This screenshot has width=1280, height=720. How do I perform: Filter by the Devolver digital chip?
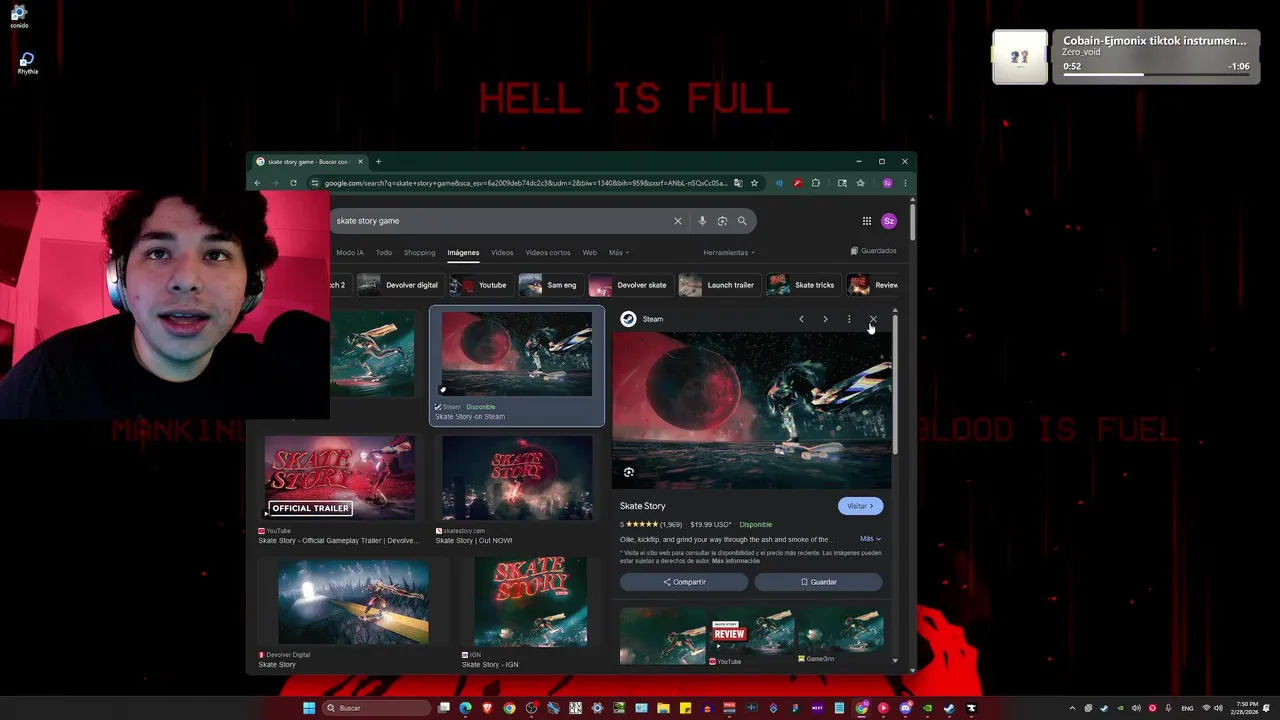click(400, 285)
